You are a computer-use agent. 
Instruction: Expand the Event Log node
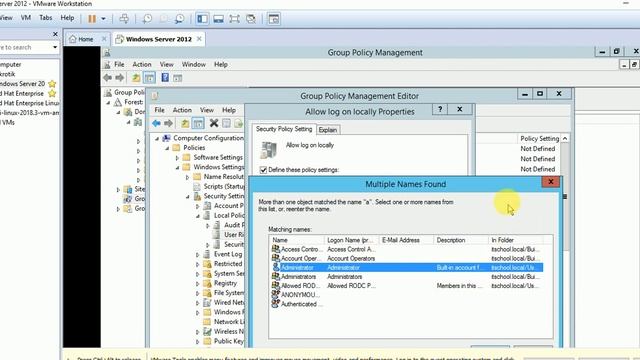(198, 254)
